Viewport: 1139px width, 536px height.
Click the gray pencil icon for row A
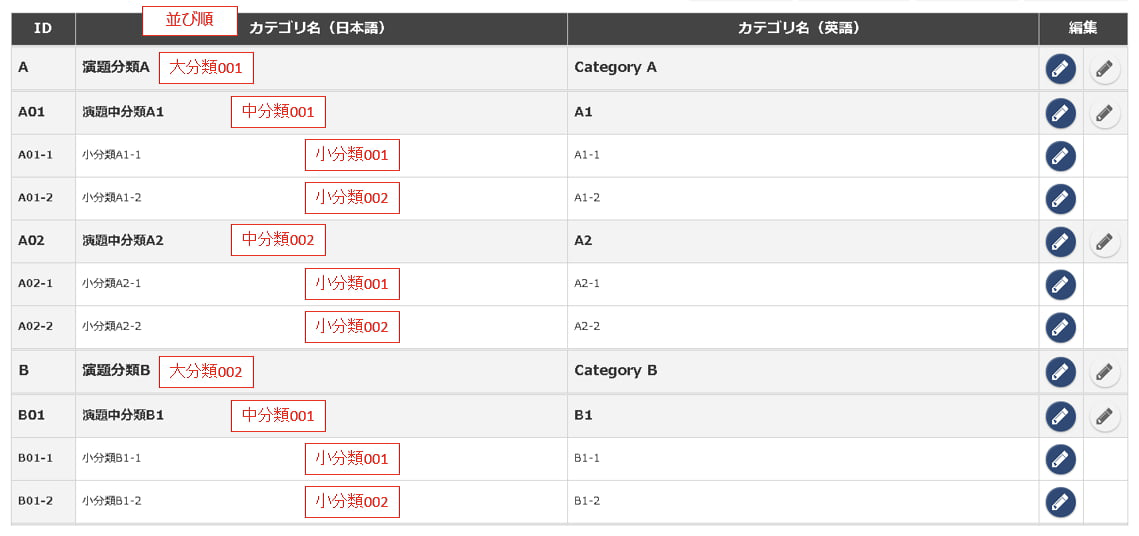coord(1104,69)
